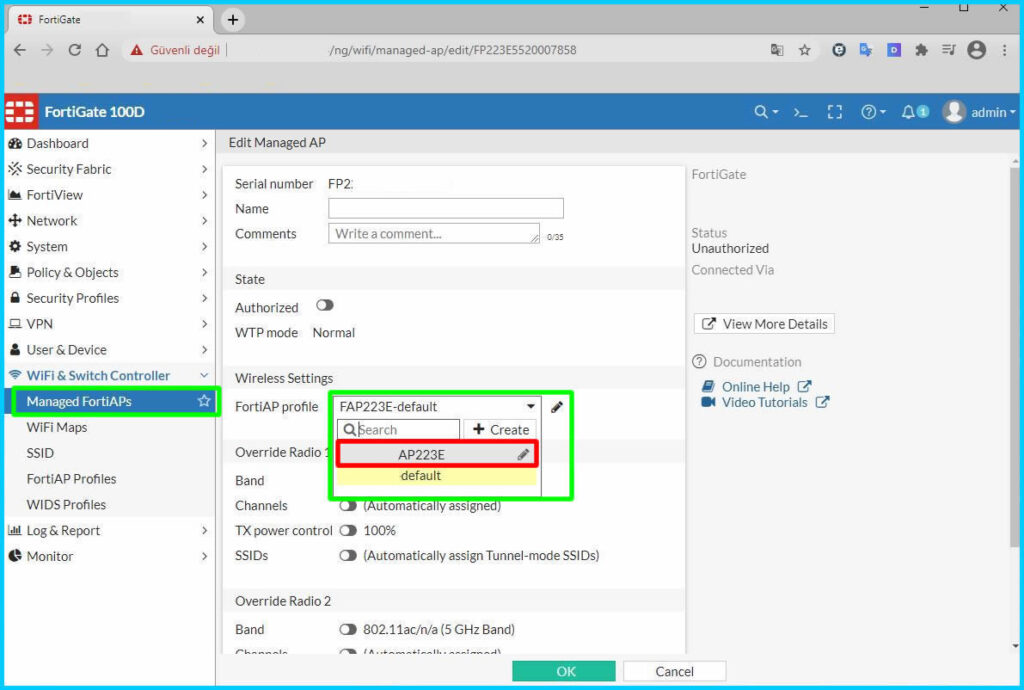
Task: Go back in browser history
Action: pos(20,50)
